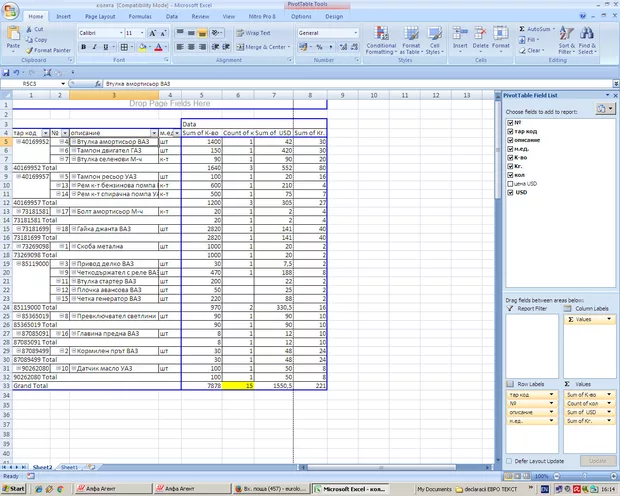Open the тар код column filter dropdown
This screenshot has width=620, height=496.
pyautogui.click(x=45, y=132)
